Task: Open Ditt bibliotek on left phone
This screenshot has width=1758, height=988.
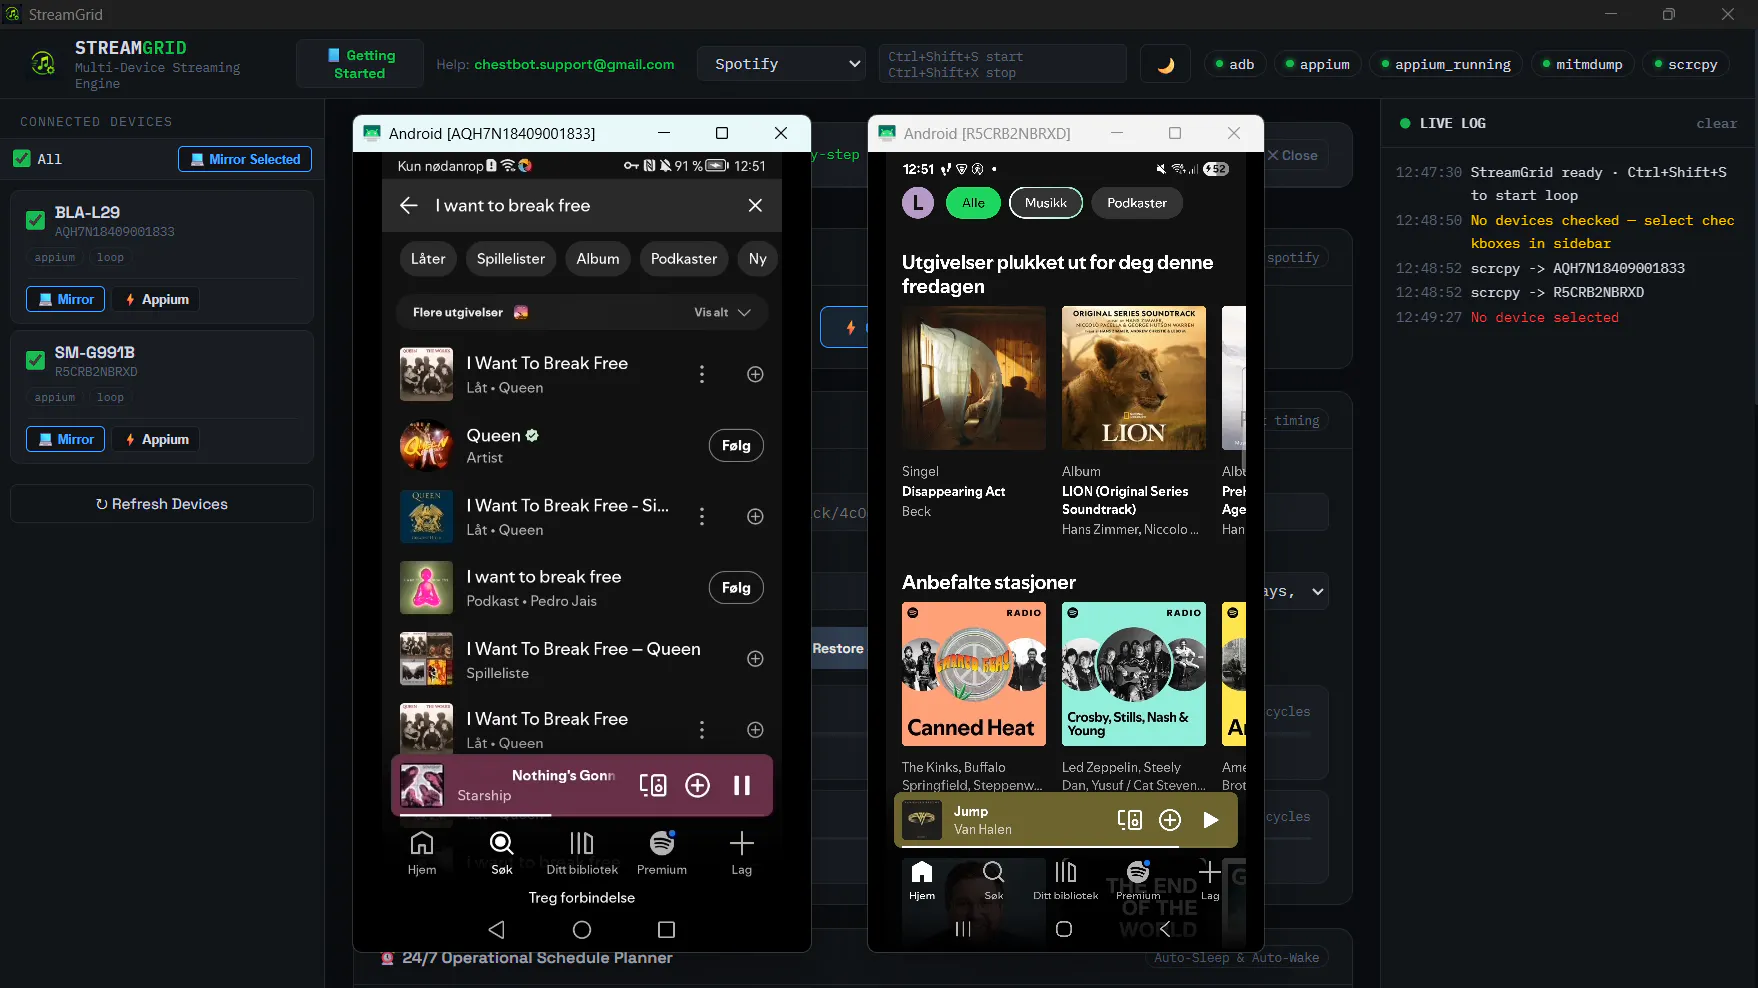Action: tap(582, 853)
